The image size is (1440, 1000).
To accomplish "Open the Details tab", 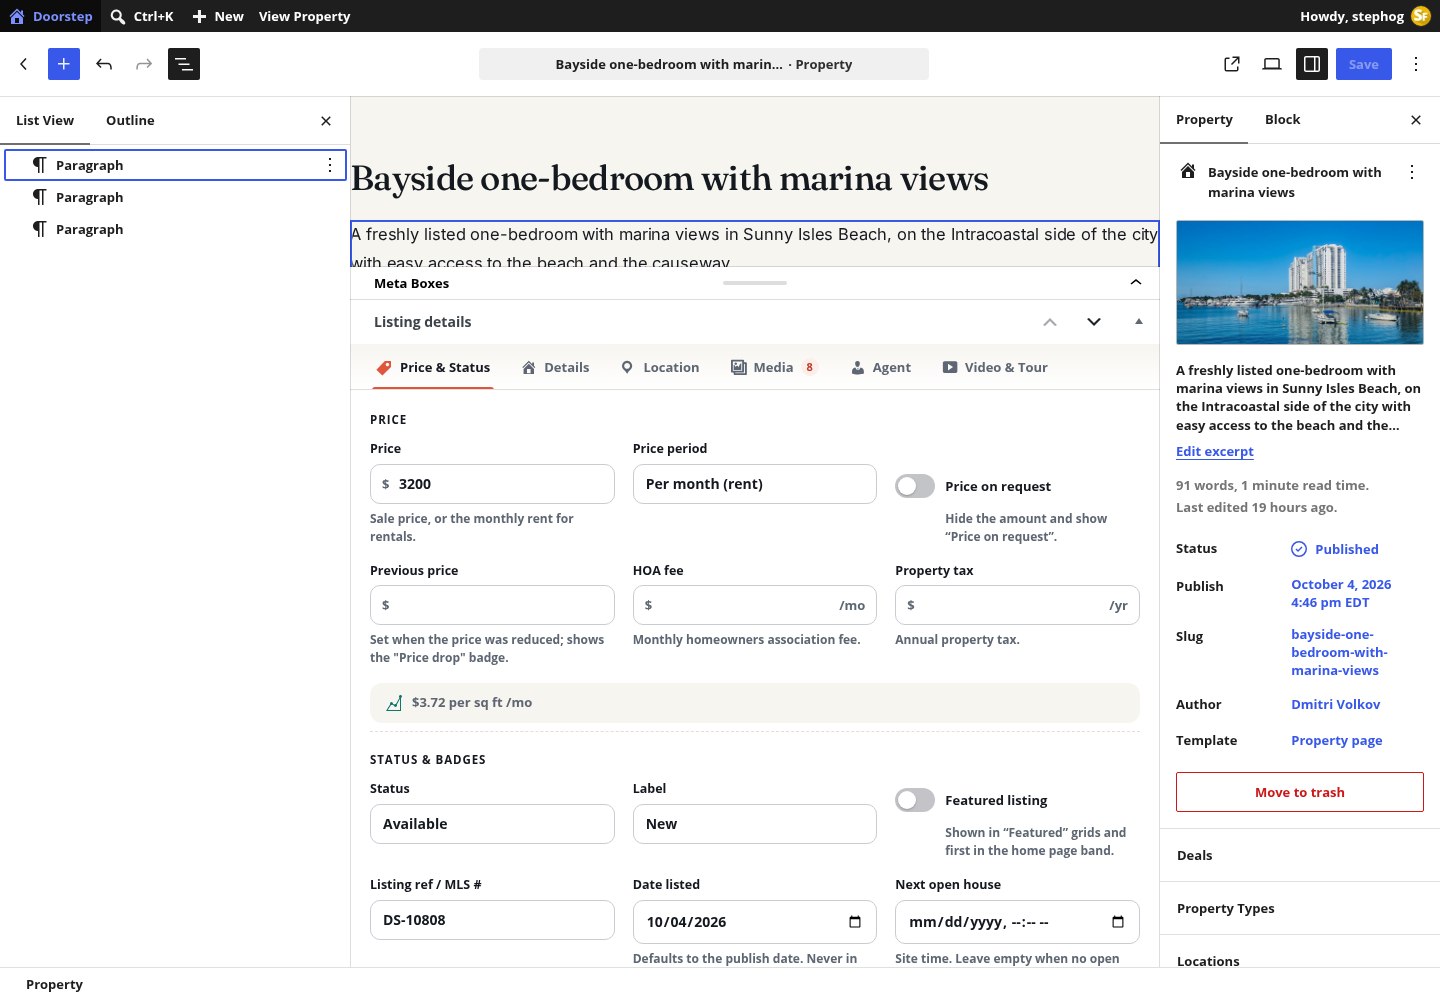I will tap(556, 368).
